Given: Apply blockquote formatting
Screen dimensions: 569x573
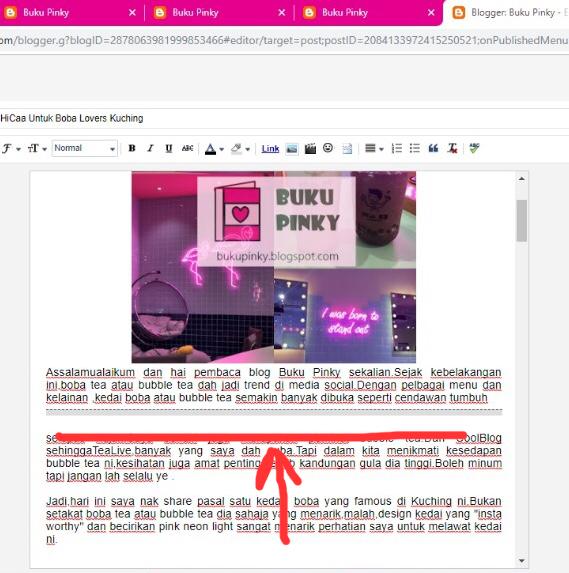Looking at the screenshot, I should (x=433, y=148).
